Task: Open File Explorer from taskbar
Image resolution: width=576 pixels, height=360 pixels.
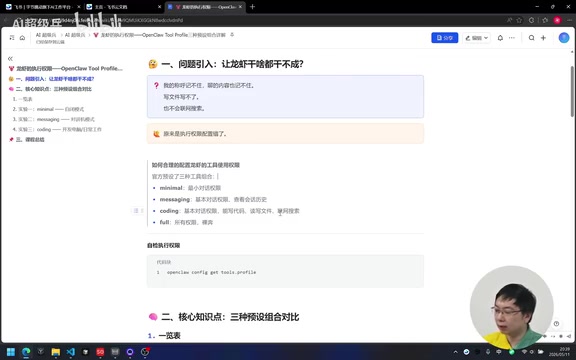Action: (55, 352)
